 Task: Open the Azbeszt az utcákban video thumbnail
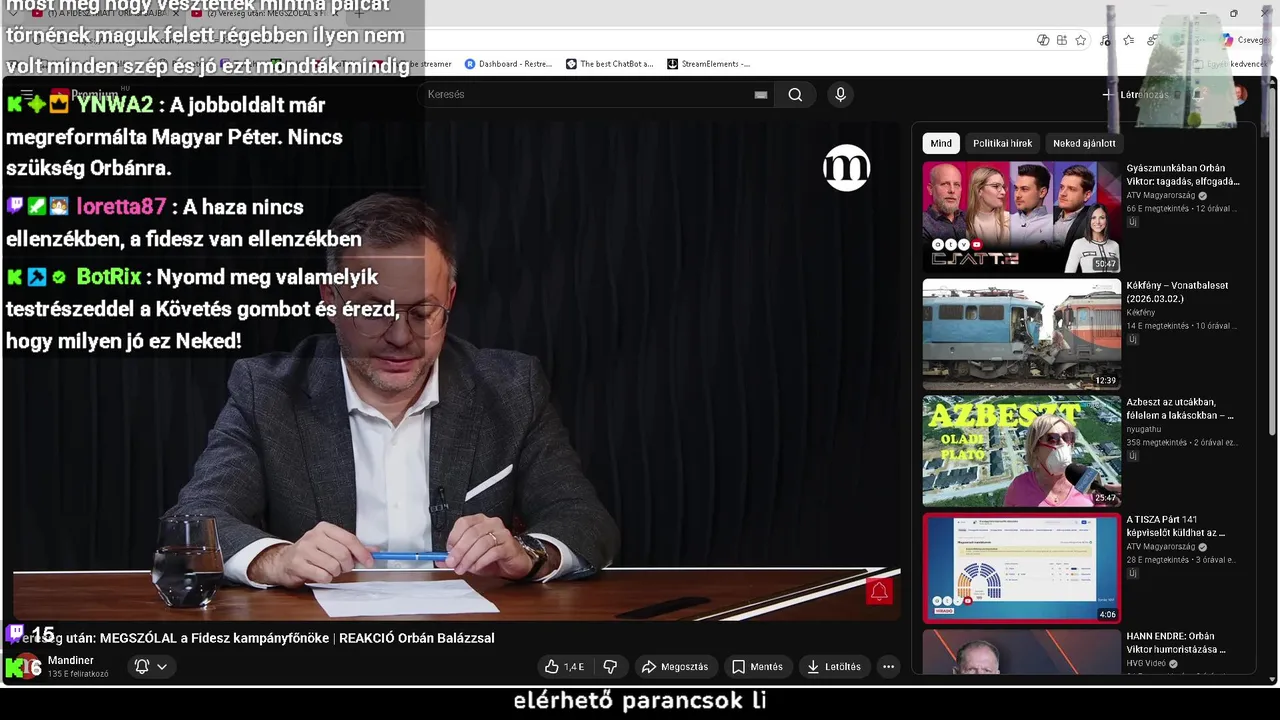(x=1021, y=451)
